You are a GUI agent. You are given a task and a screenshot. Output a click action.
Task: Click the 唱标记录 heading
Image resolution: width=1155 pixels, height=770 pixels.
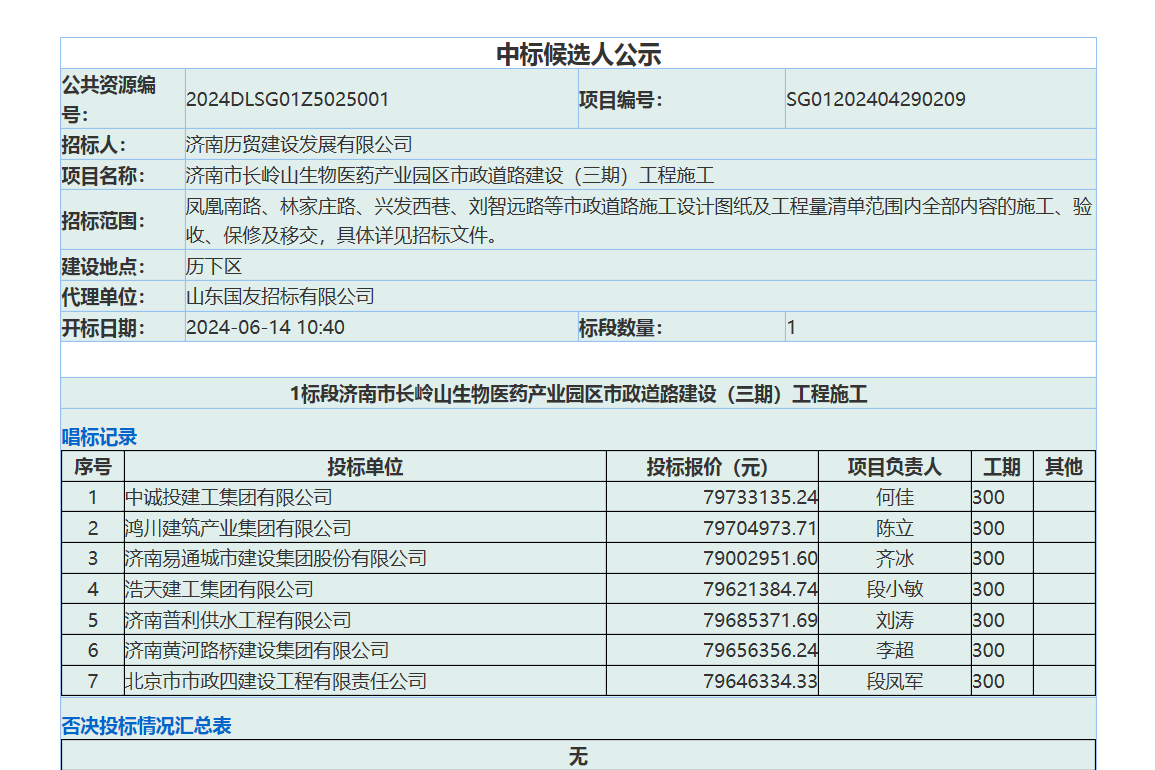(x=99, y=437)
